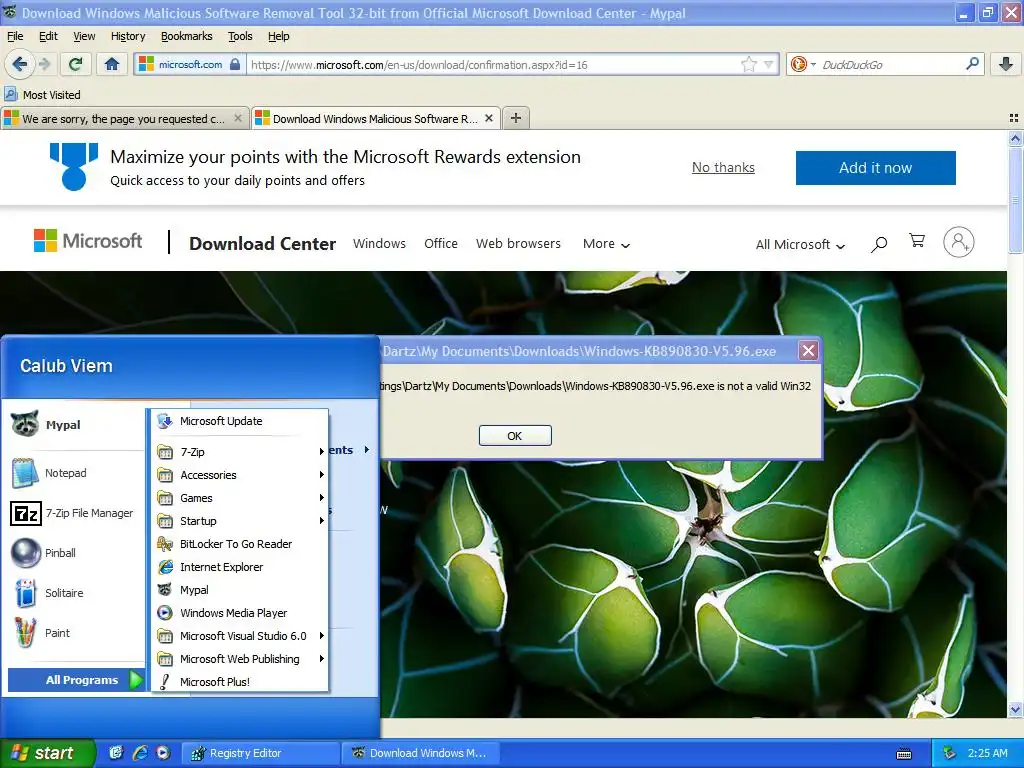Click in the URL address field

coord(493,65)
